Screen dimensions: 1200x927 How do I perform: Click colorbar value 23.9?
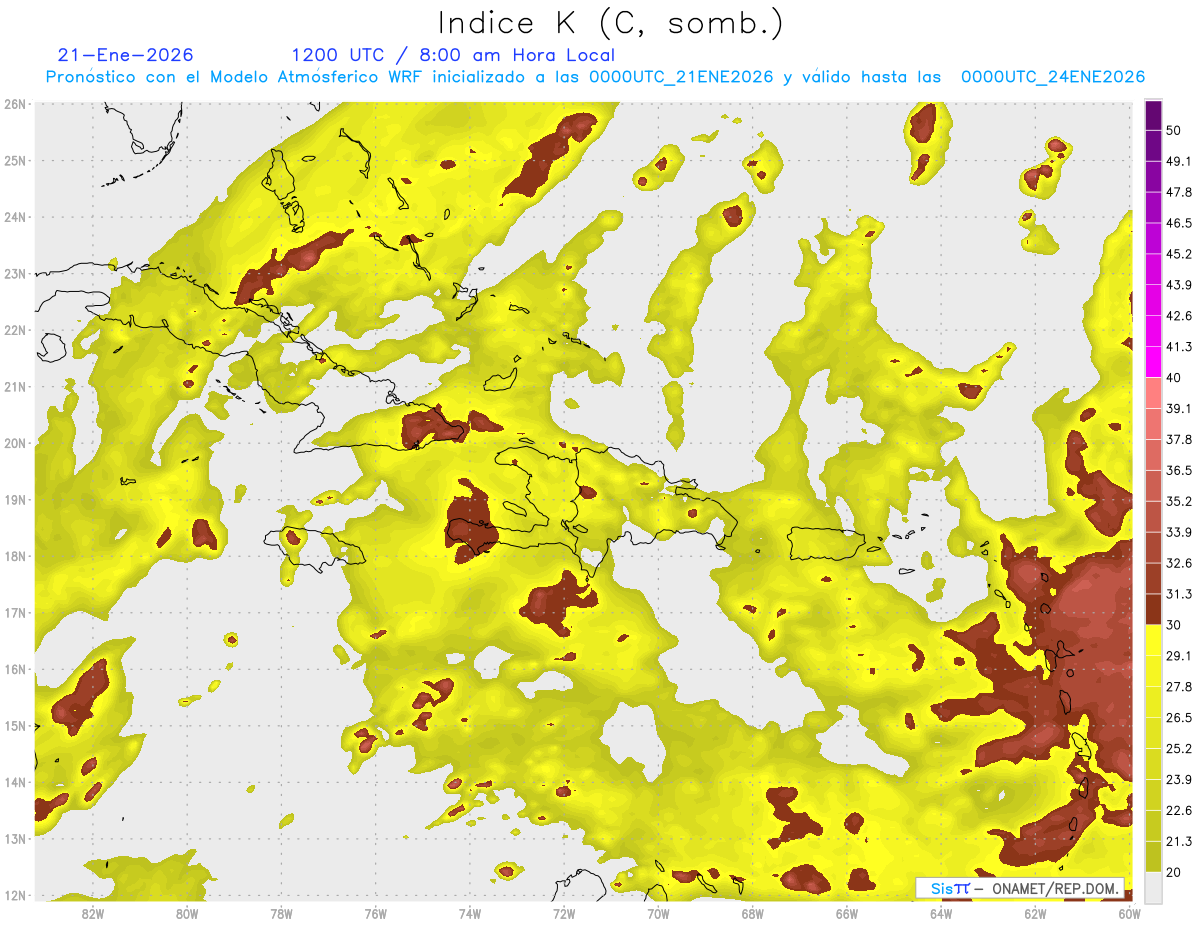pos(1178,779)
